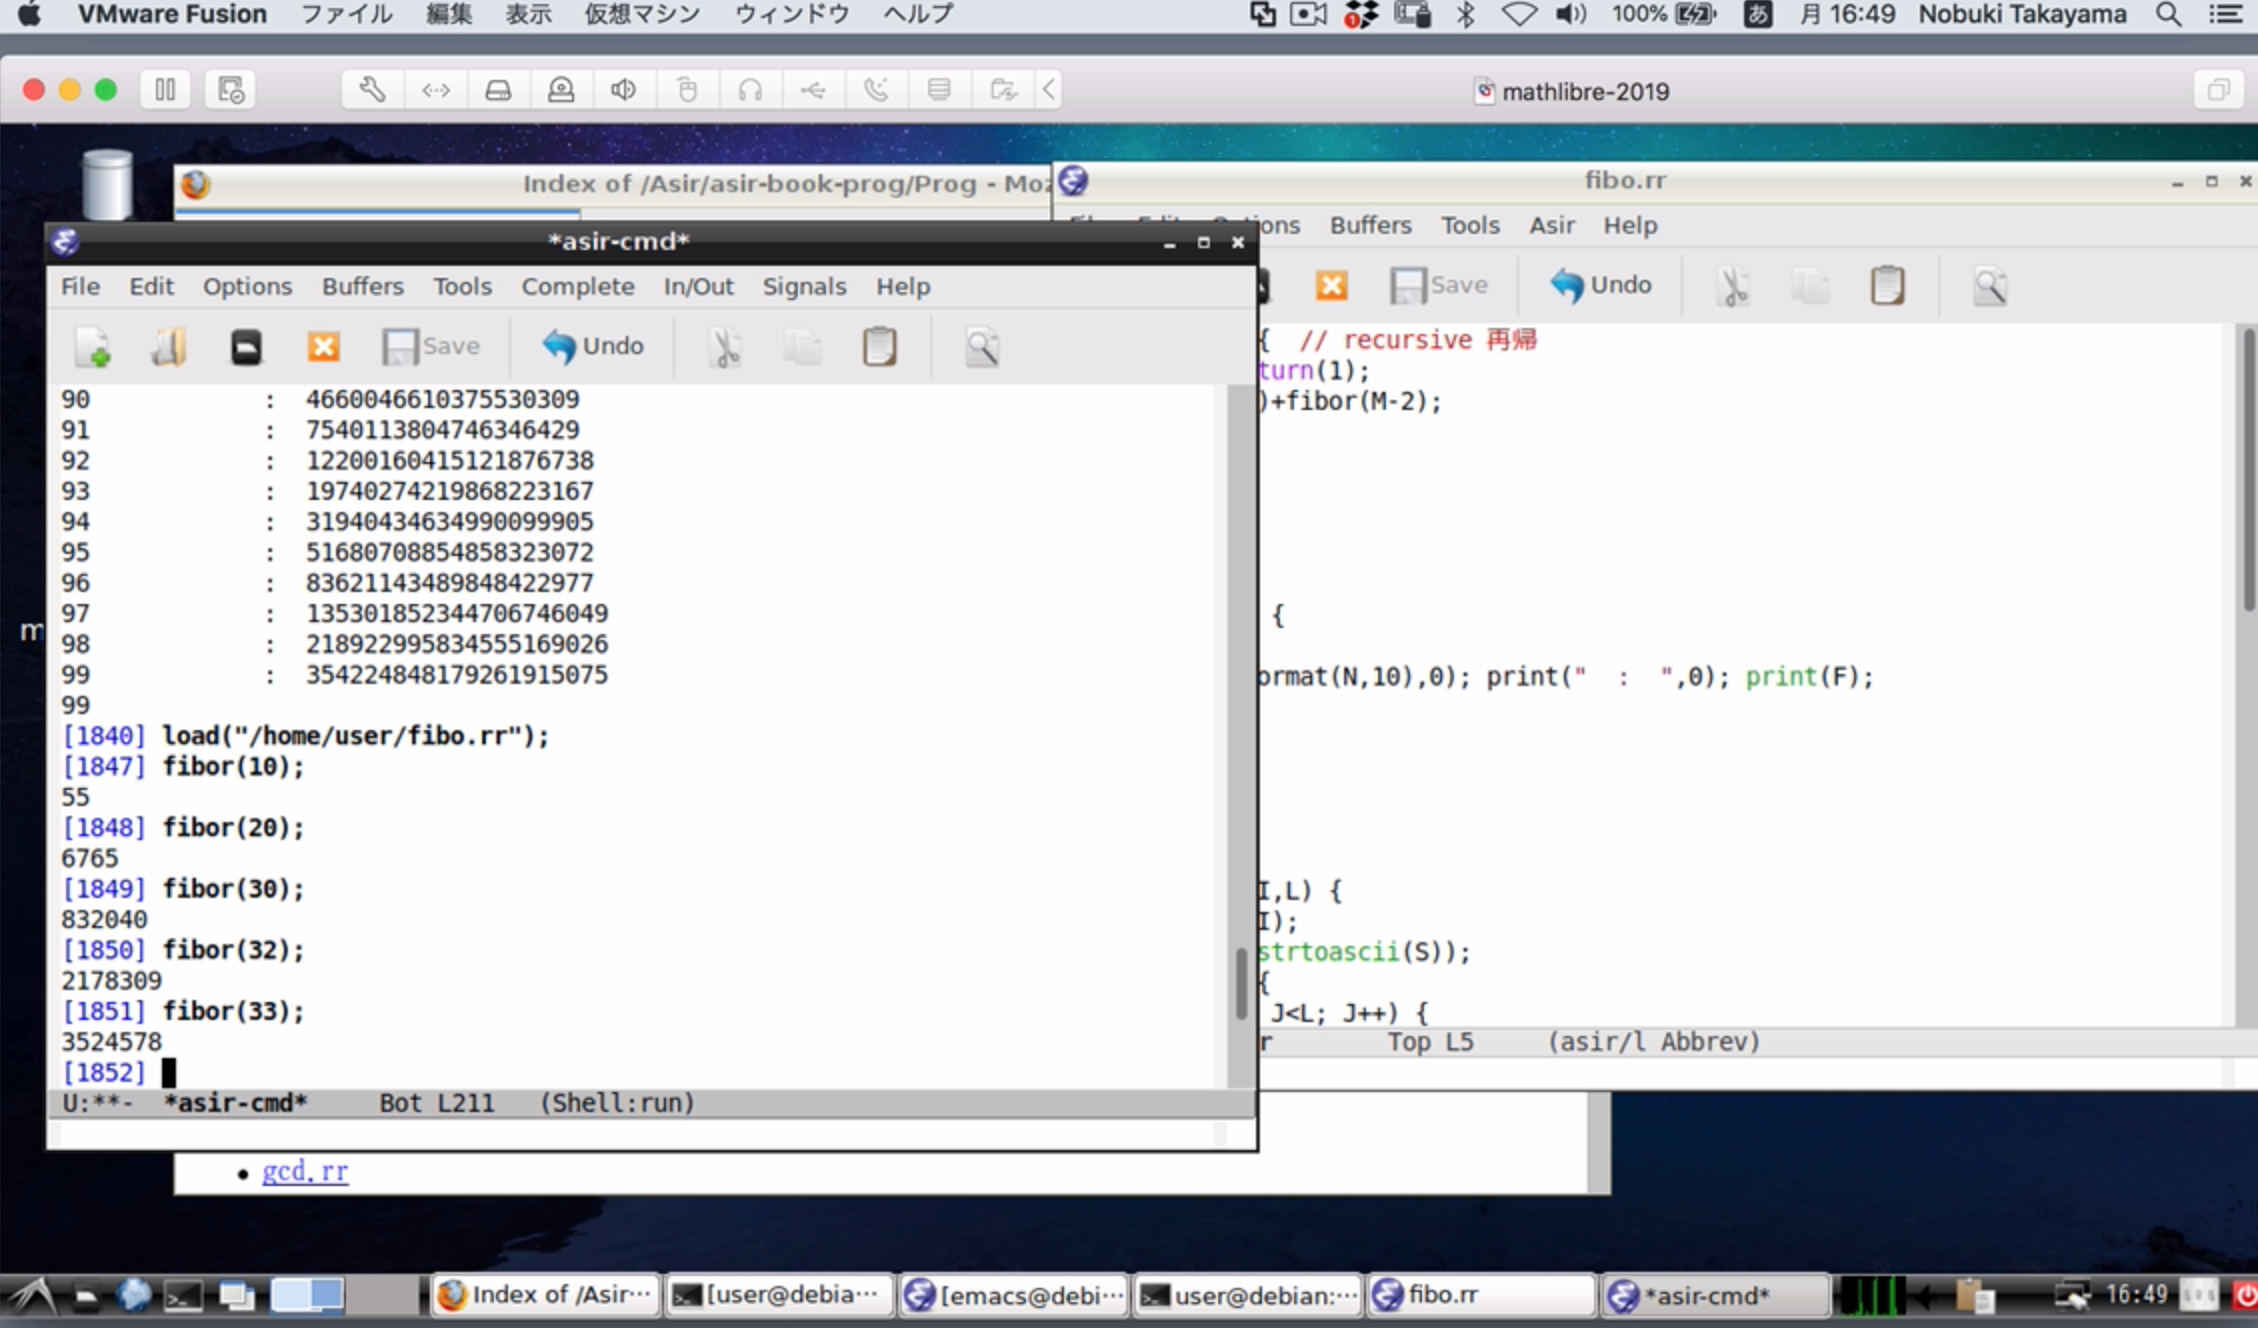Click Undo button in asir-cmd toolbar
This screenshot has height=1328, width=2258.
pyautogui.click(x=593, y=346)
